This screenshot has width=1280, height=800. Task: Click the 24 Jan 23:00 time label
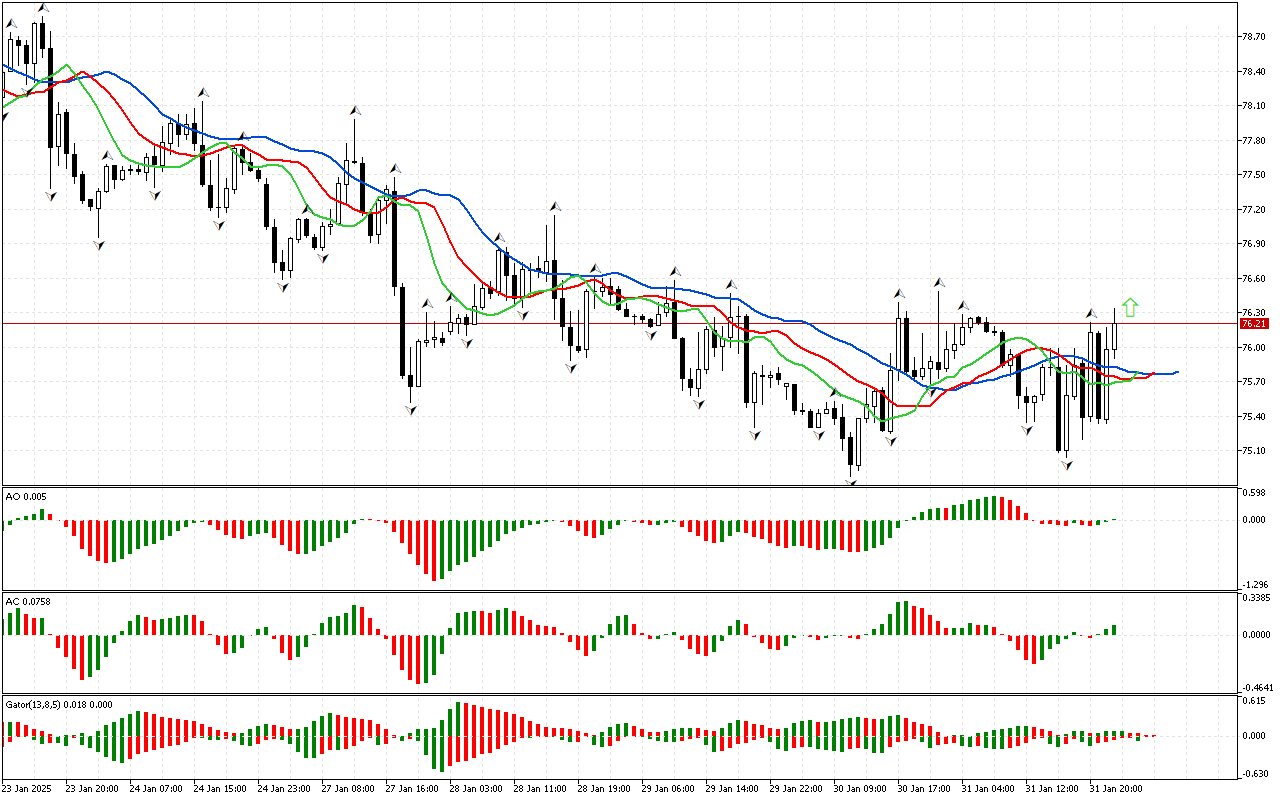click(283, 789)
